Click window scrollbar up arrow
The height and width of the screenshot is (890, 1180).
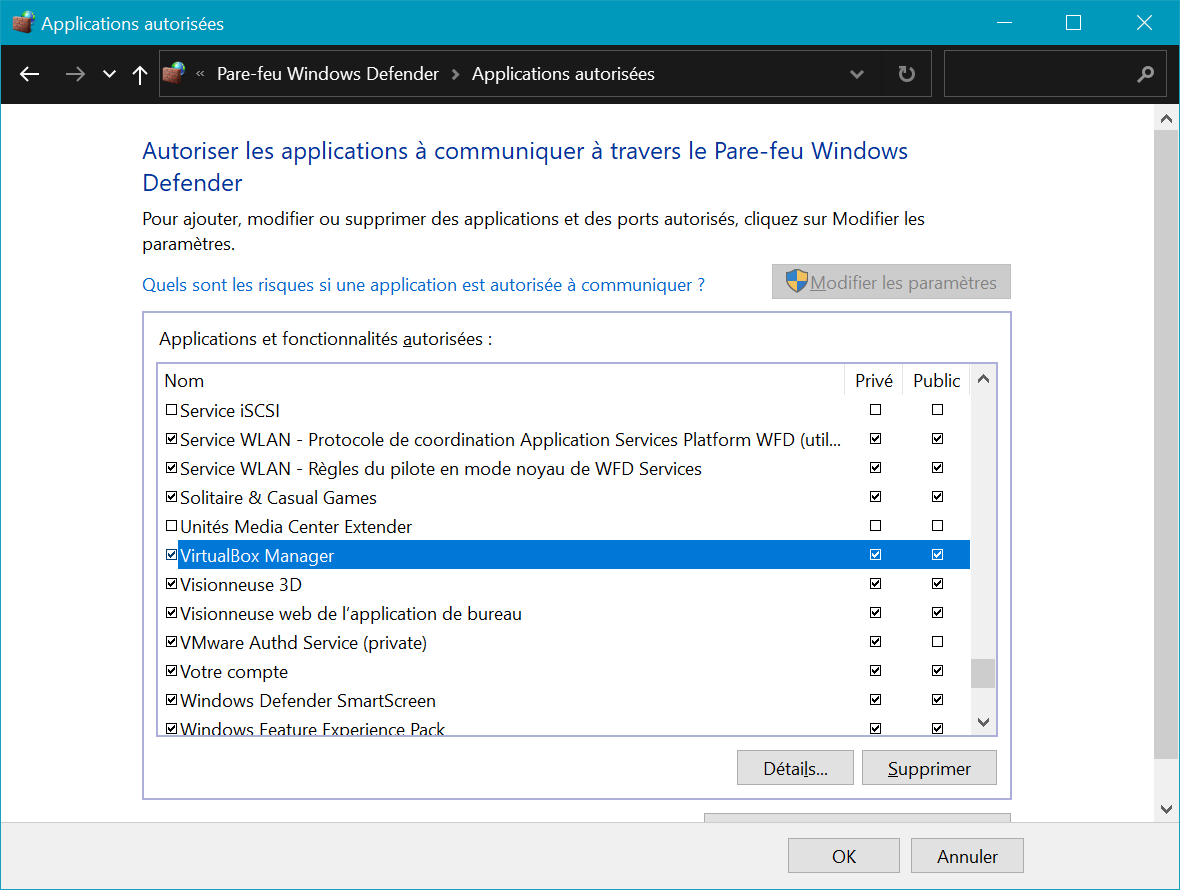pos(1166,118)
